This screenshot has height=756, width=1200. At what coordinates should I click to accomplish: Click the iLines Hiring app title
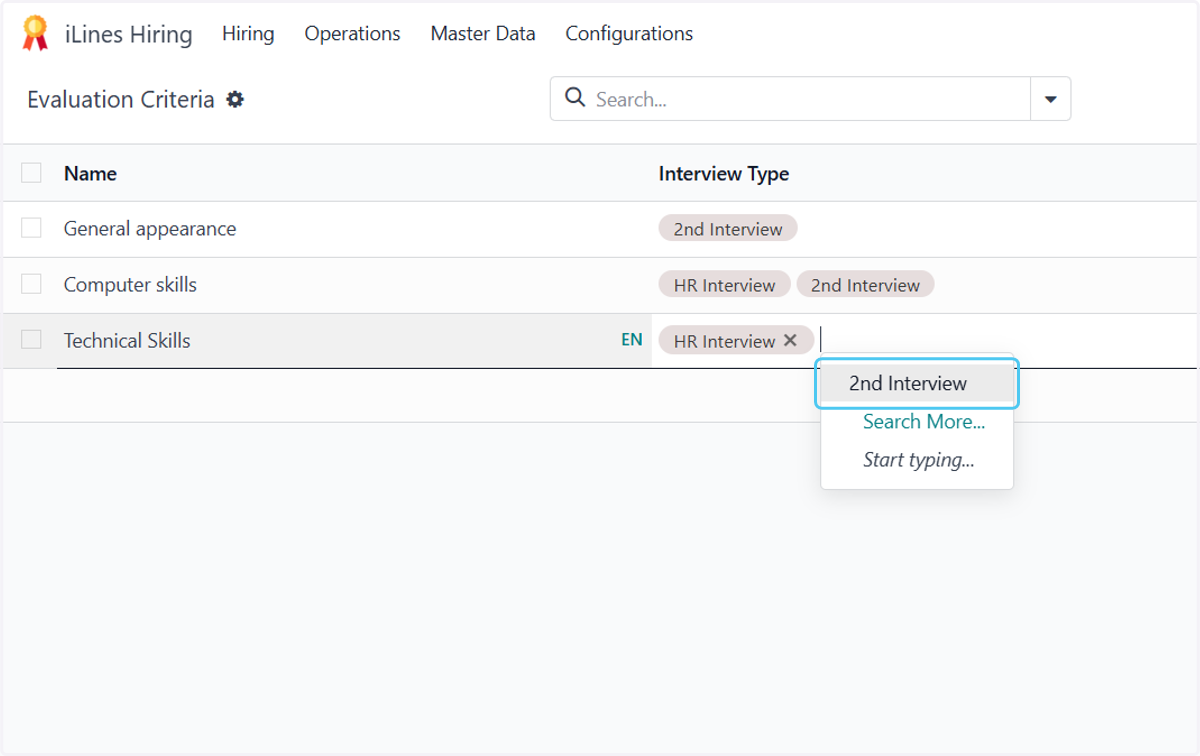point(129,34)
